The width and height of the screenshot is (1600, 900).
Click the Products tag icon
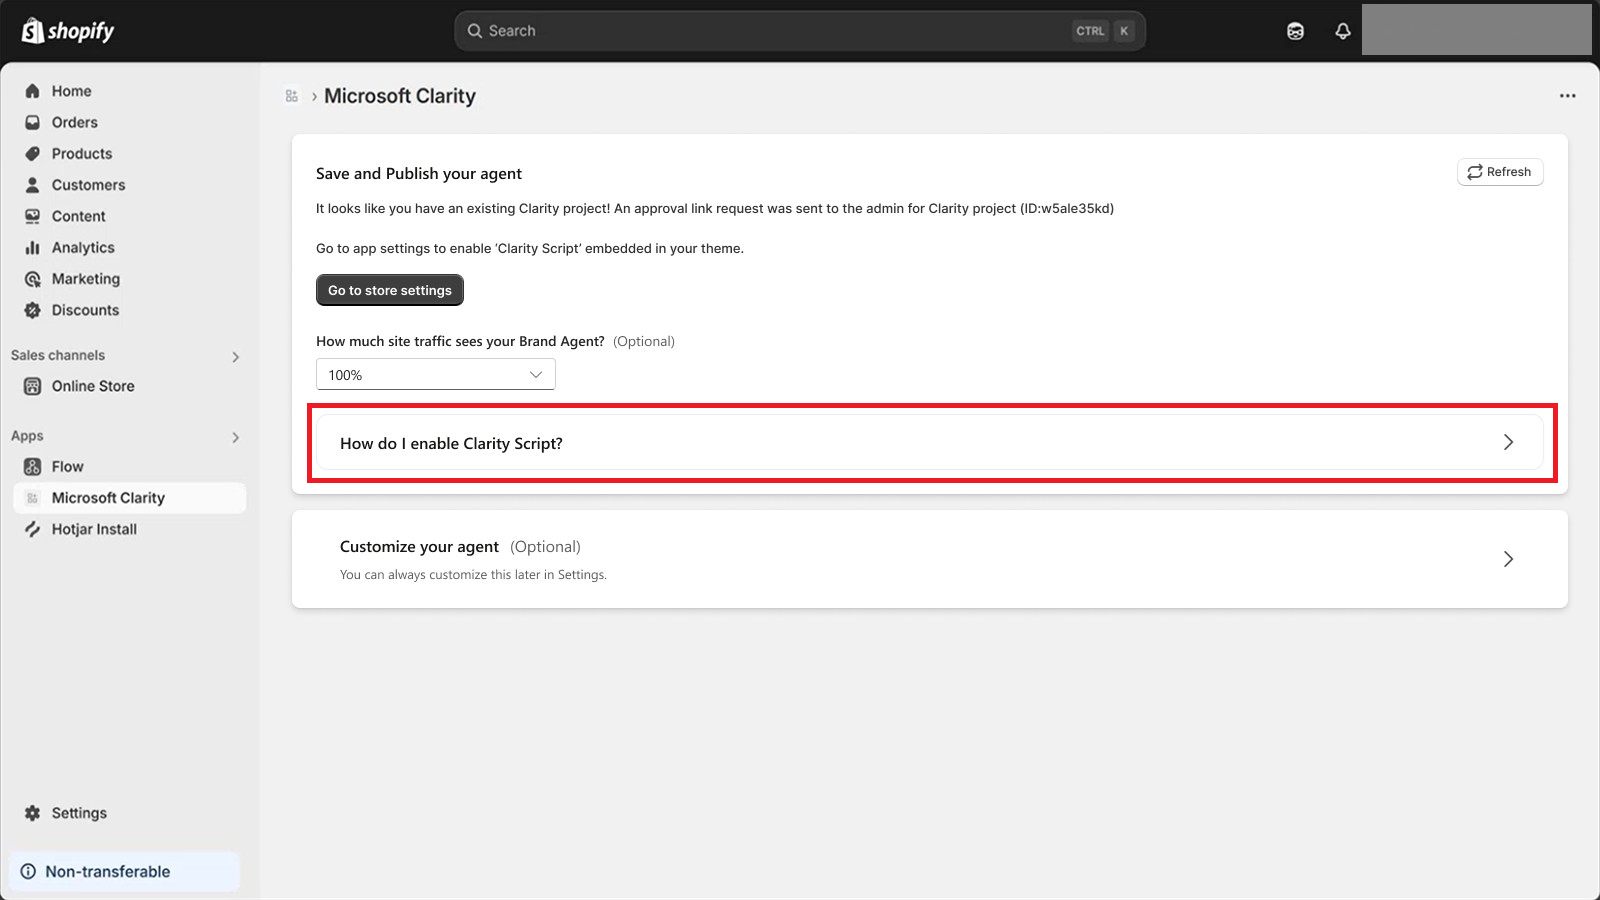point(32,153)
